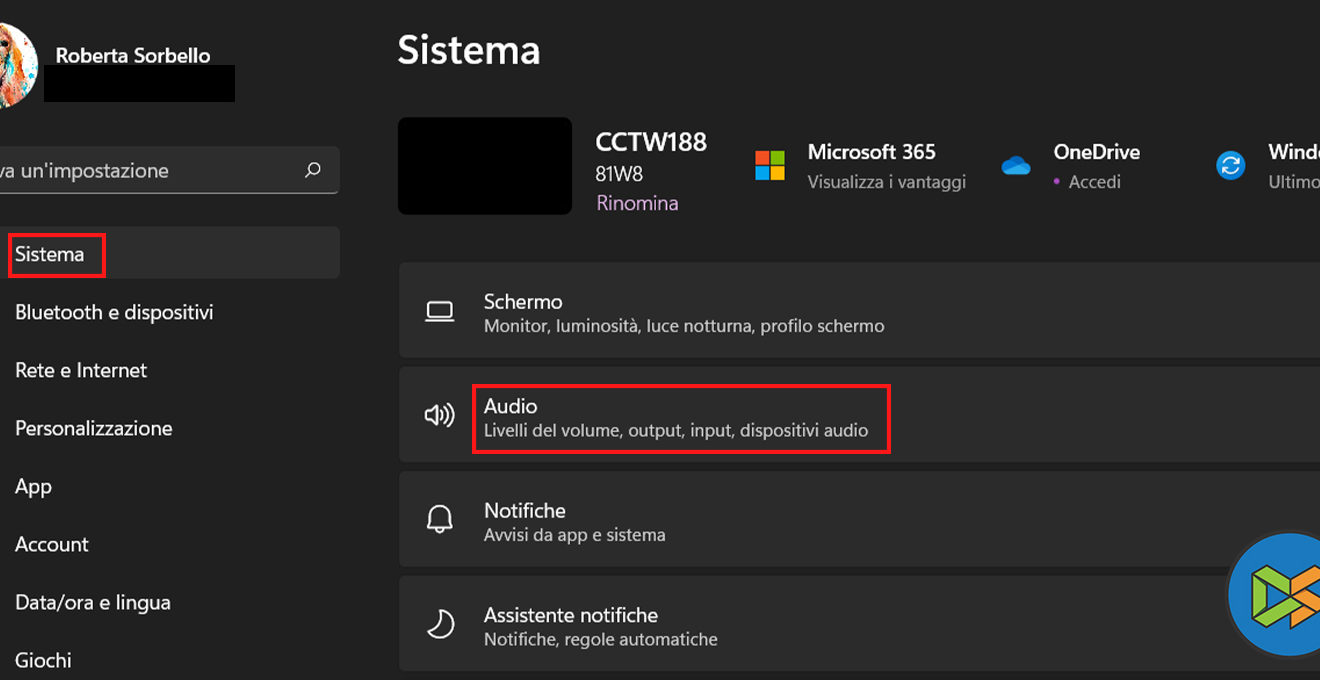
Task: Click the Schermo laptop display icon
Action: (x=440, y=312)
